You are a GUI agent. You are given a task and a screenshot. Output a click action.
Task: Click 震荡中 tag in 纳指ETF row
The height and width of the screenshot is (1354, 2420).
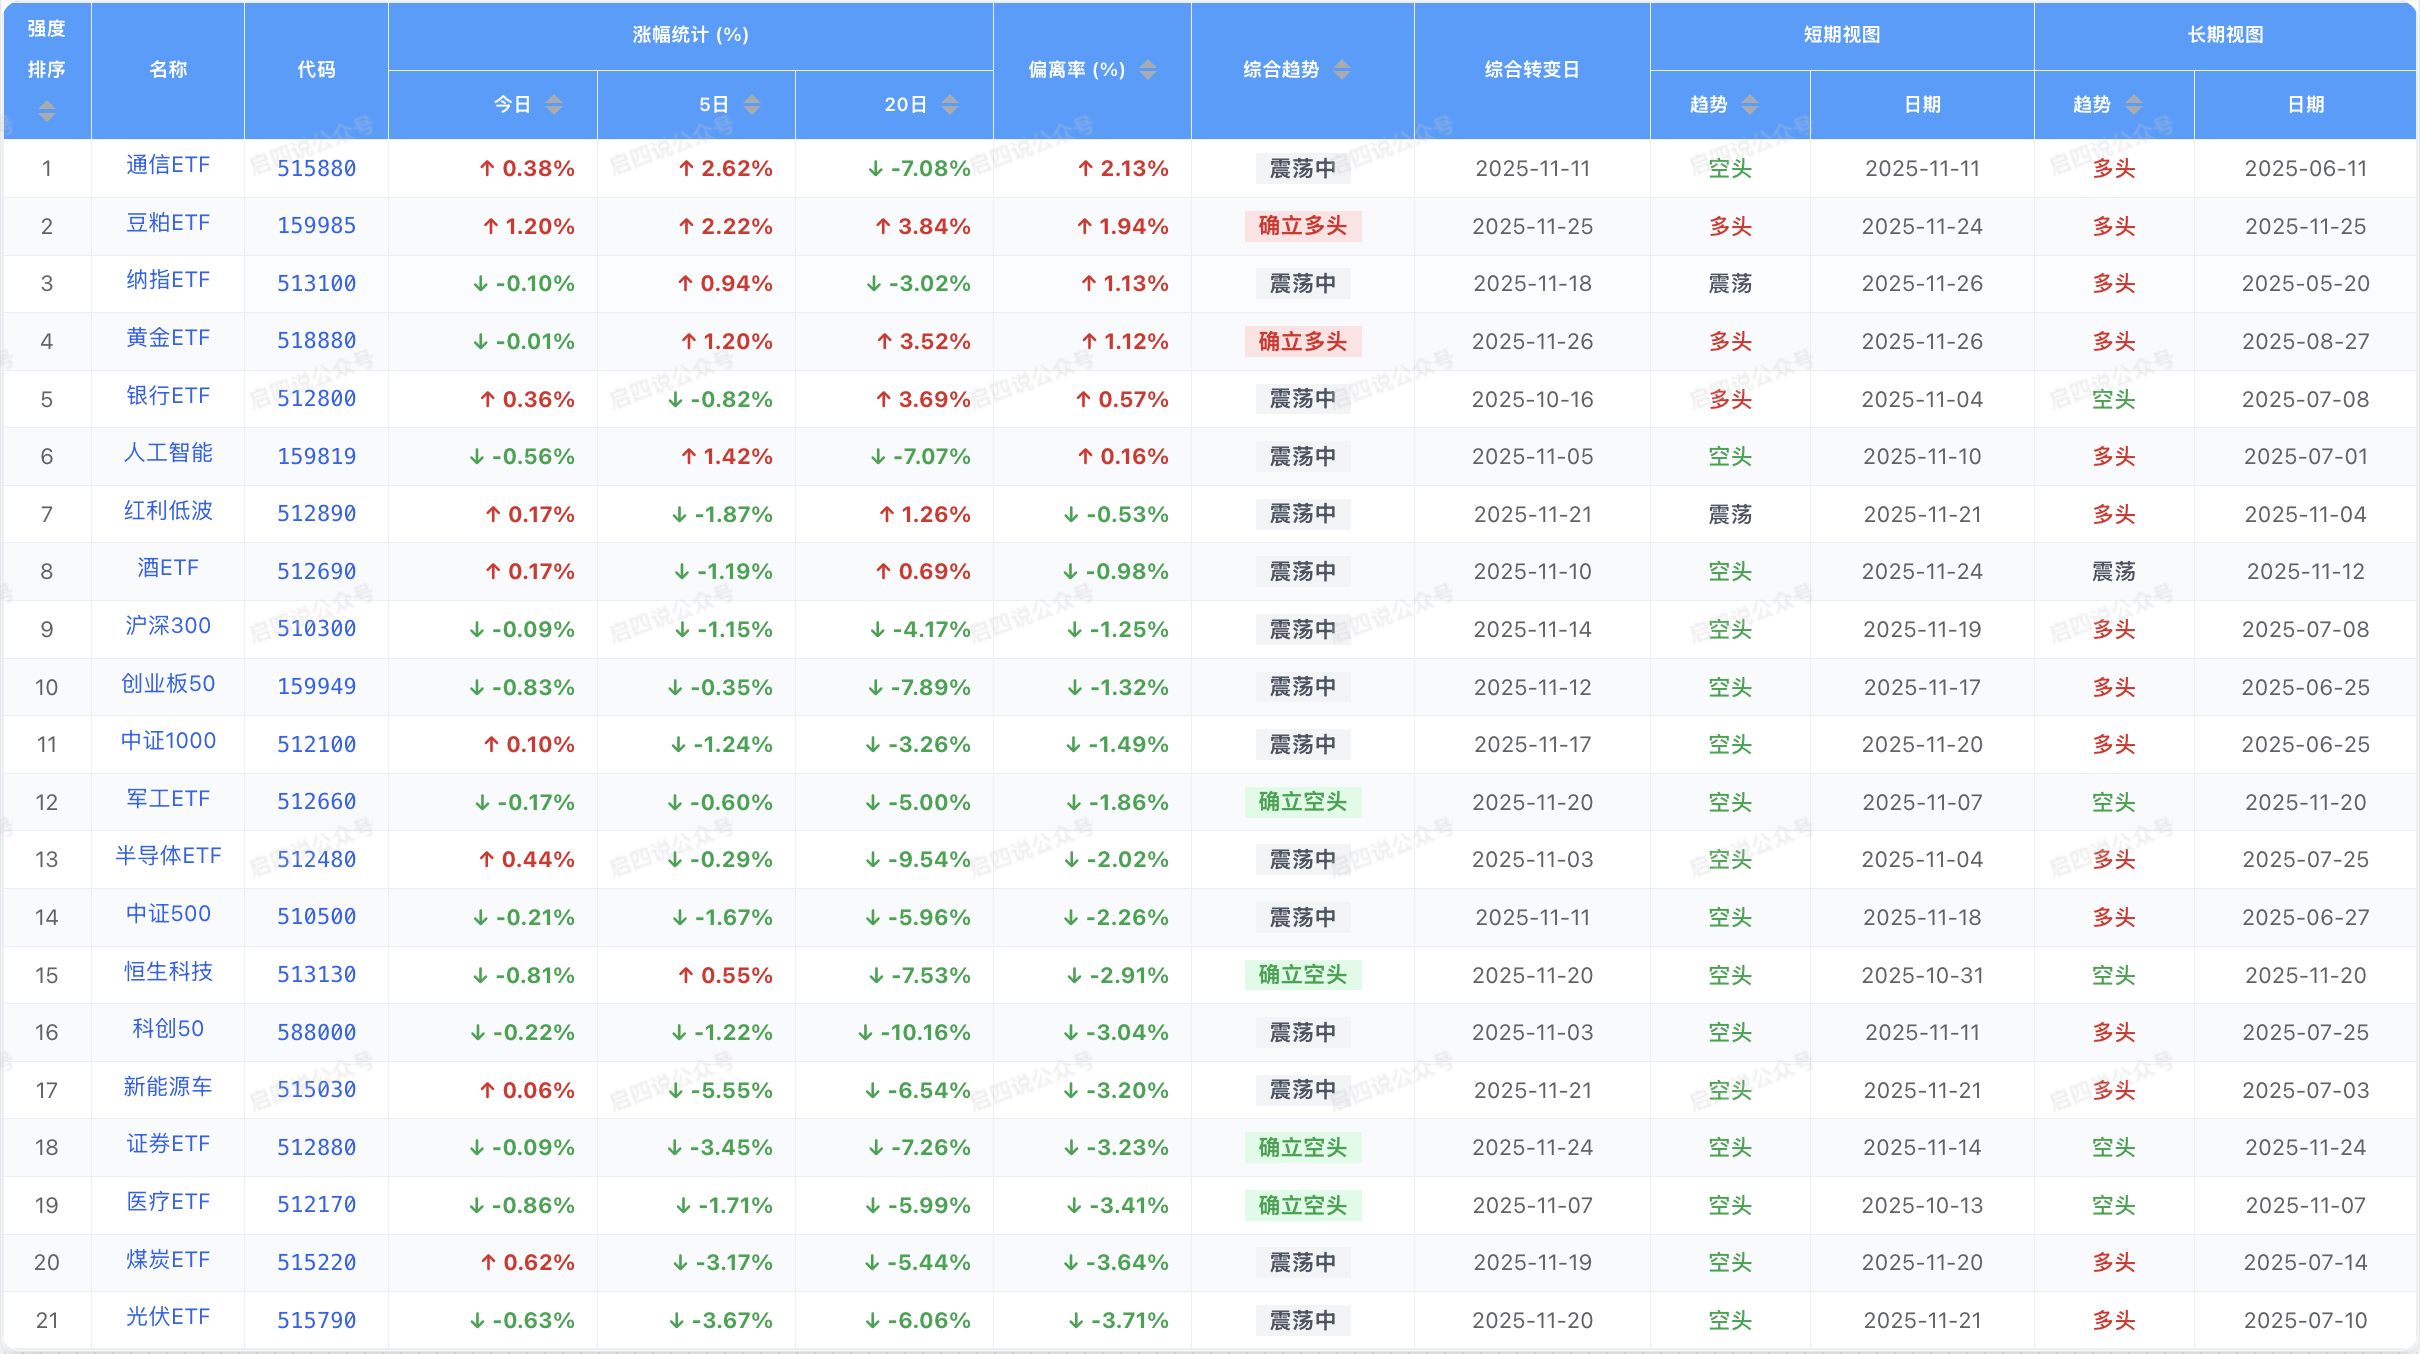(x=1302, y=283)
